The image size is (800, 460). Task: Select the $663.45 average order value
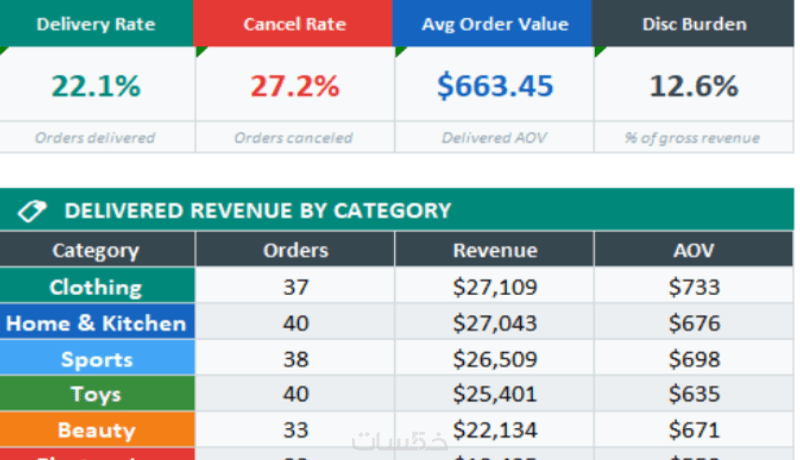(x=494, y=86)
